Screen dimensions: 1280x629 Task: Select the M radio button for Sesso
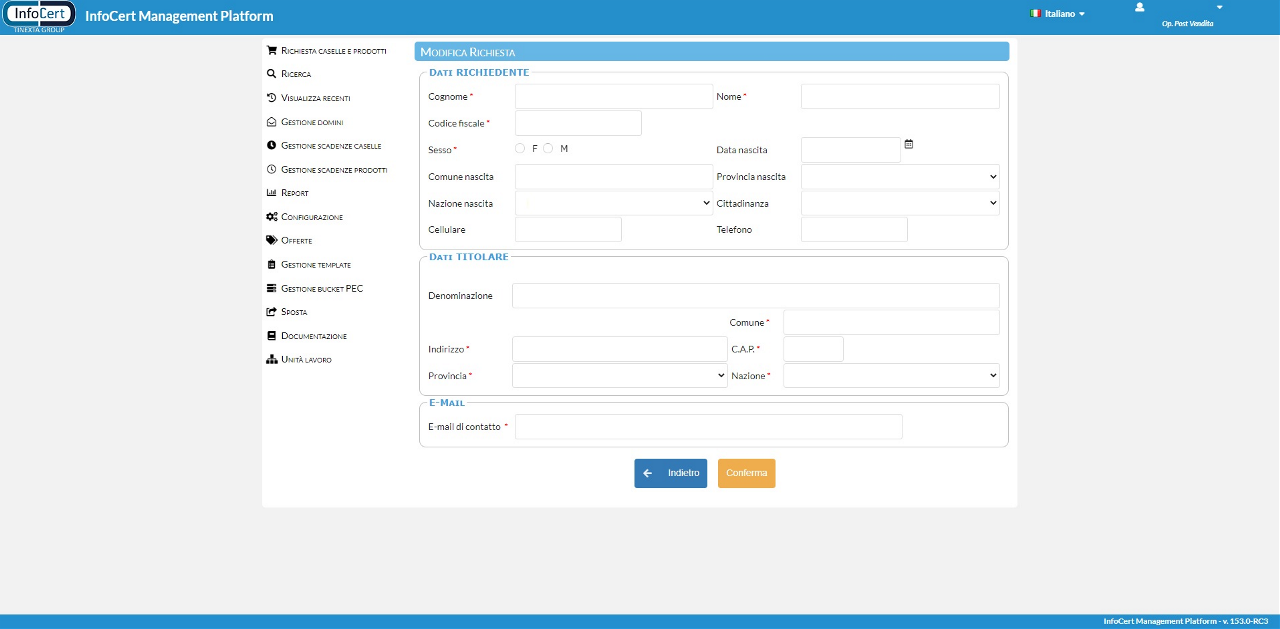point(548,149)
